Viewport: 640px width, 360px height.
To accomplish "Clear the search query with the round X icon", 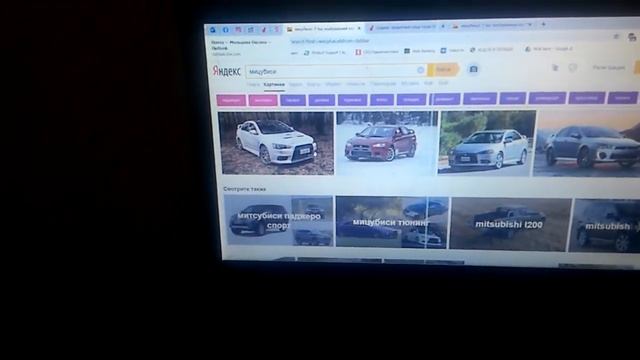I will click(x=420, y=70).
